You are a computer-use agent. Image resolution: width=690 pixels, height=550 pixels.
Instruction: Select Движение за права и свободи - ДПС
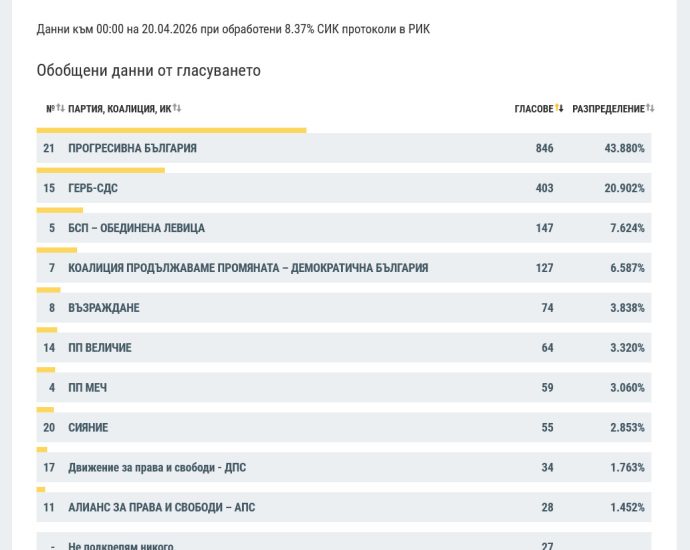pos(157,467)
